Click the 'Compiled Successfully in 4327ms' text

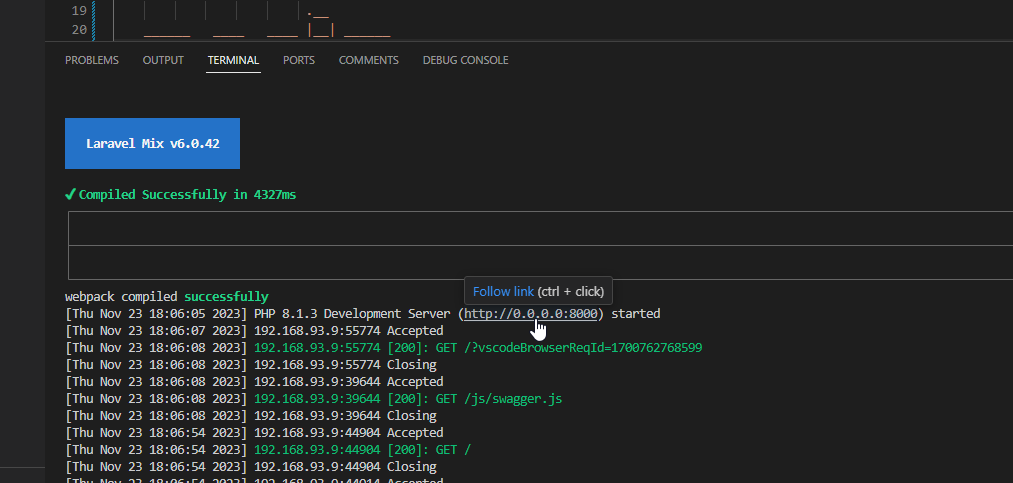pos(187,195)
